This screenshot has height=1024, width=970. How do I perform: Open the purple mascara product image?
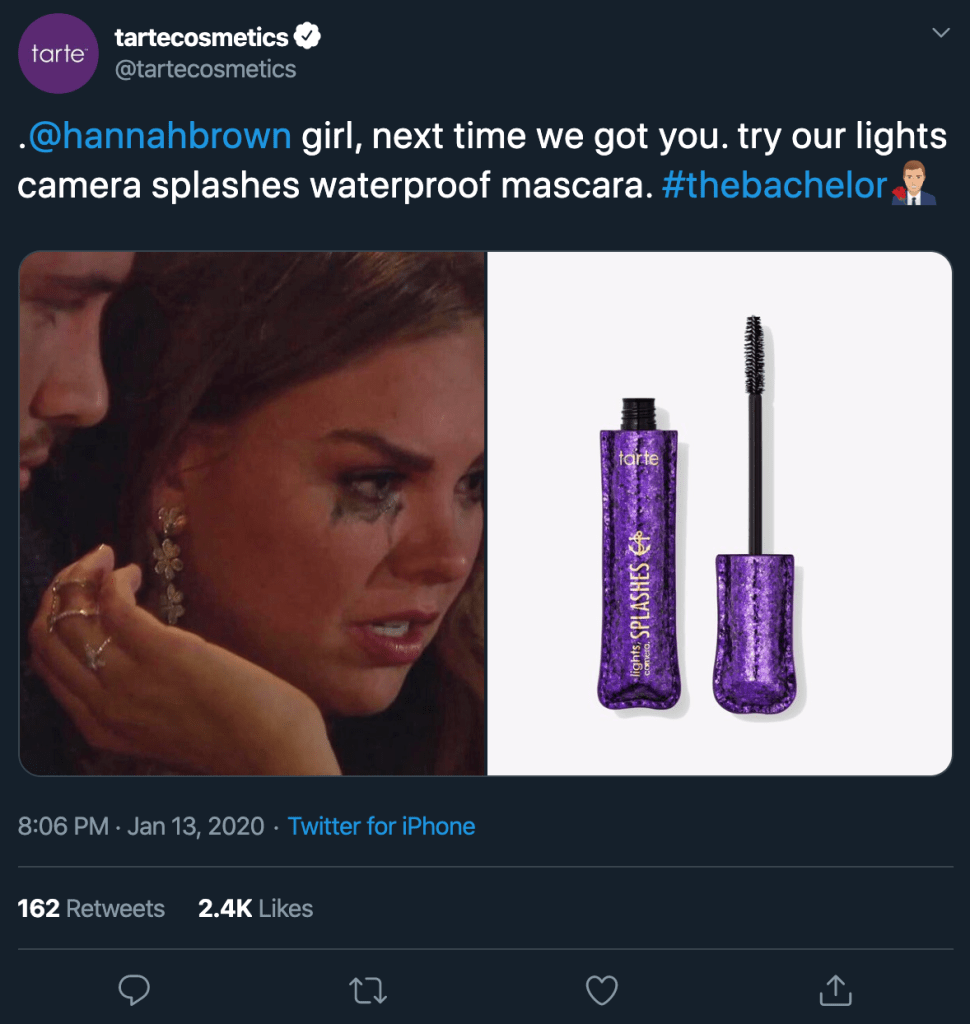pyautogui.click(x=719, y=513)
